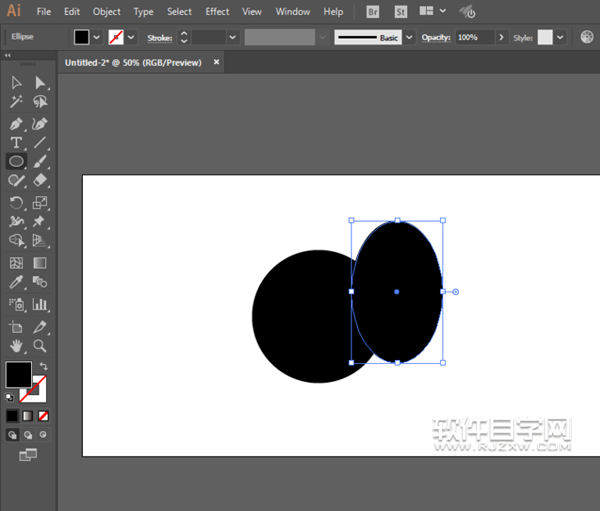The image size is (600, 511).
Task: Open the Effect menu
Action: pyautogui.click(x=217, y=12)
